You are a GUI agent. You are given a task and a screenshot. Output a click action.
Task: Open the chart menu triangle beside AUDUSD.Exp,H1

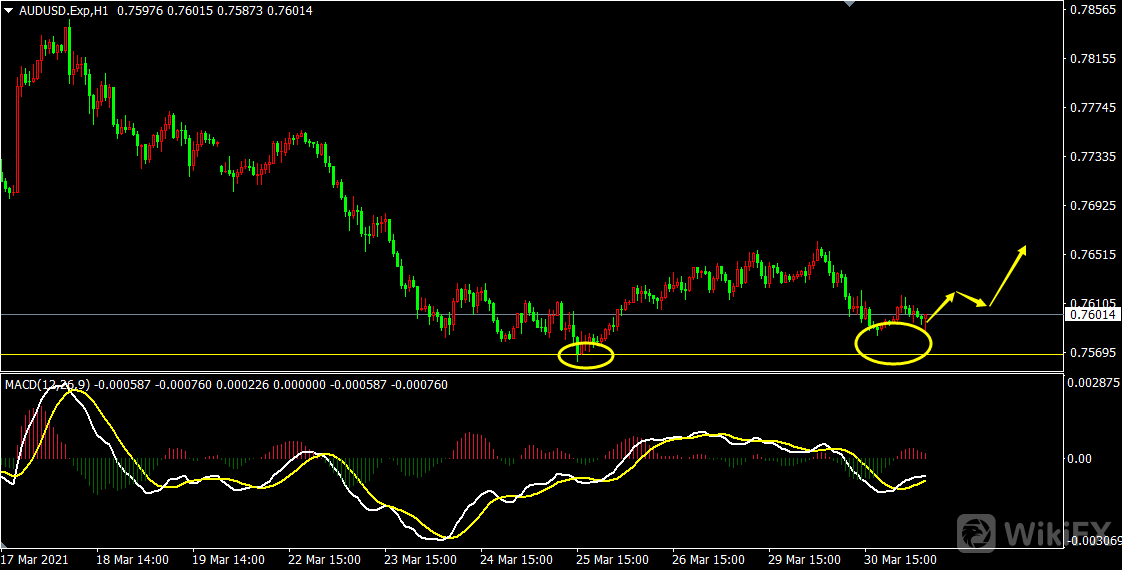click(x=8, y=10)
